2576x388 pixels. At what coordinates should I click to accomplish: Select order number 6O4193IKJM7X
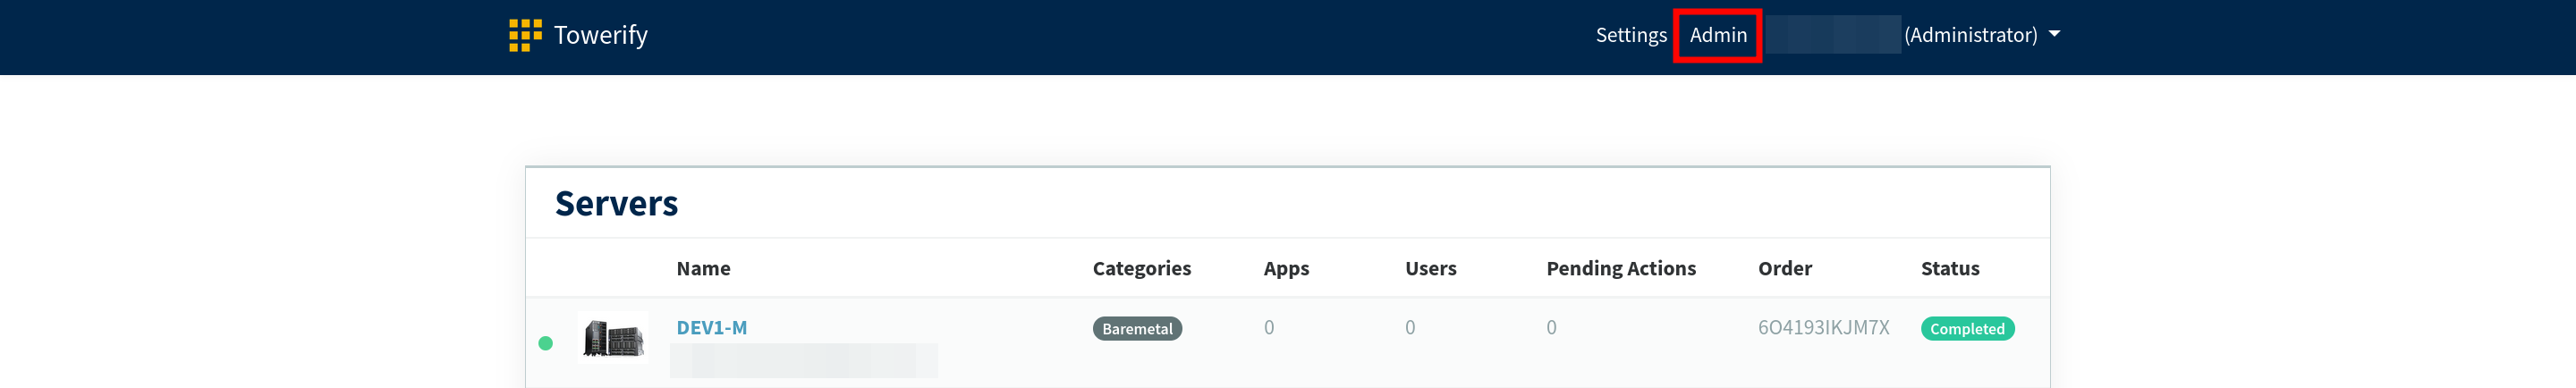pyautogui.click(x=1823, y=328)
